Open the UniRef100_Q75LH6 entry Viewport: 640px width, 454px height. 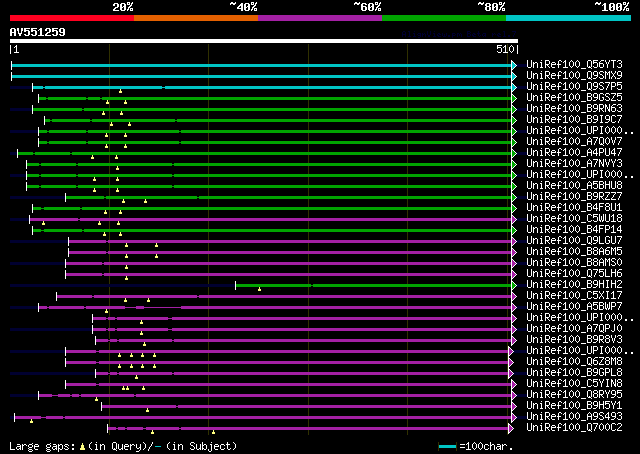(574, 274)
